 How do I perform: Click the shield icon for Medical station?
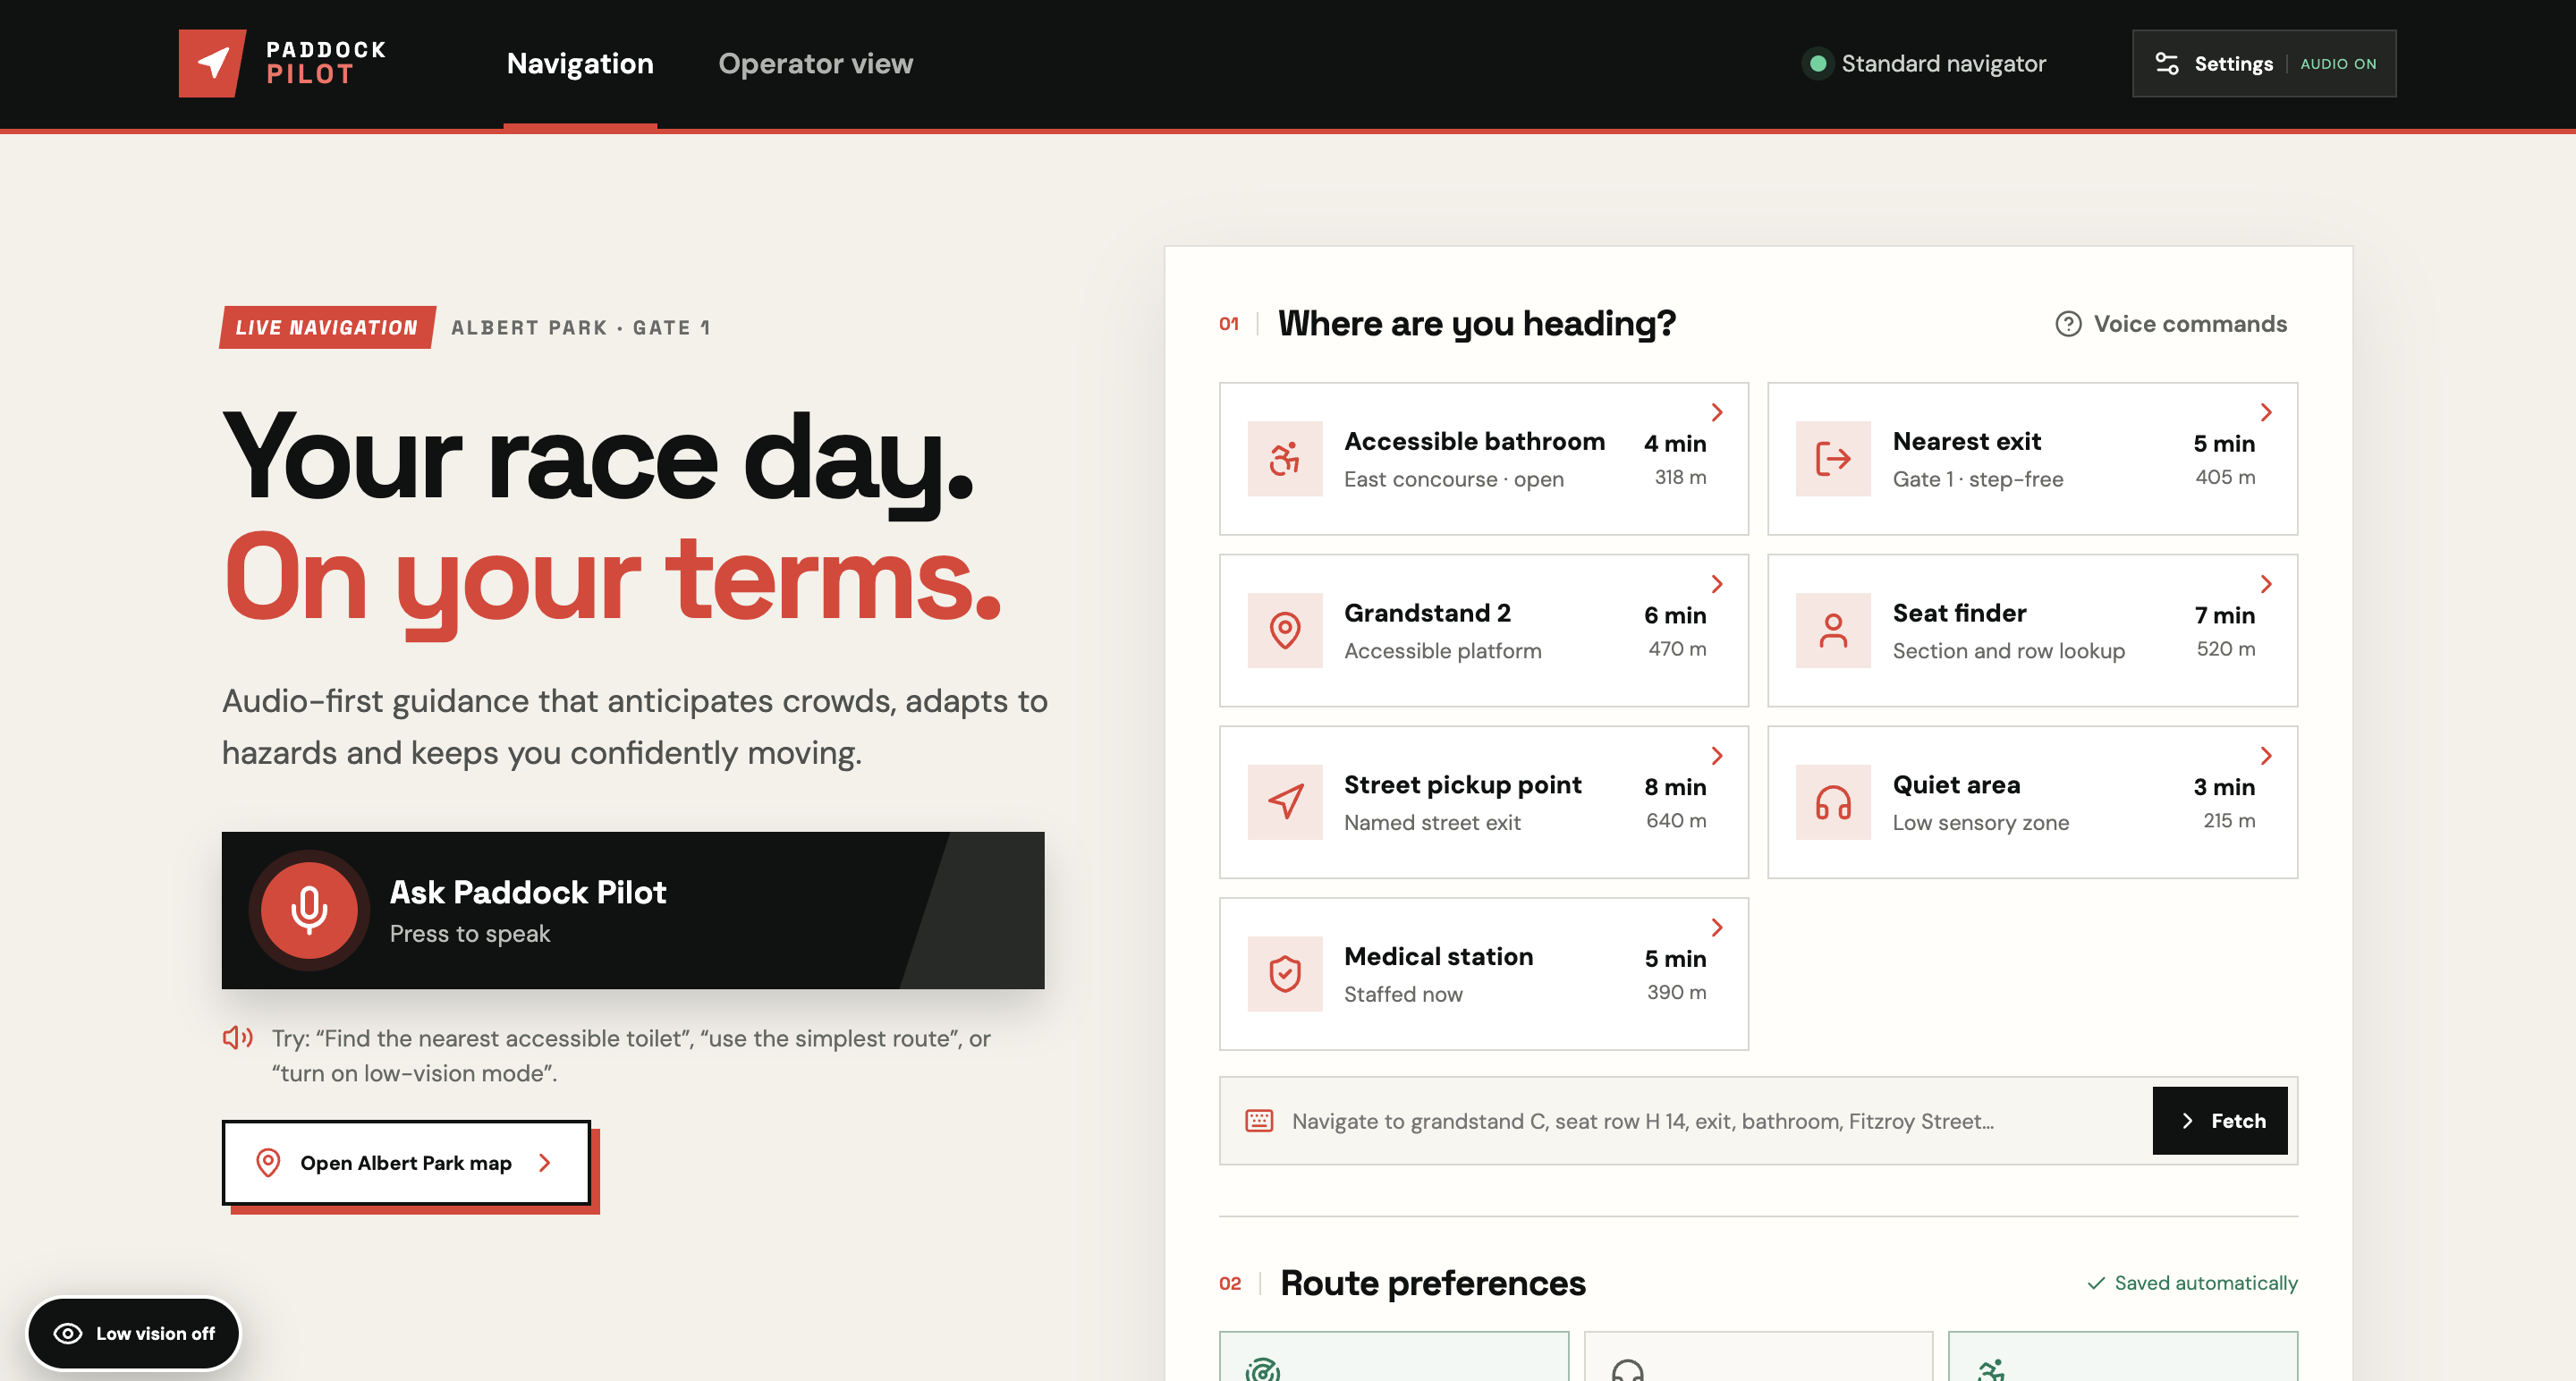click(x=1285, y=974)
